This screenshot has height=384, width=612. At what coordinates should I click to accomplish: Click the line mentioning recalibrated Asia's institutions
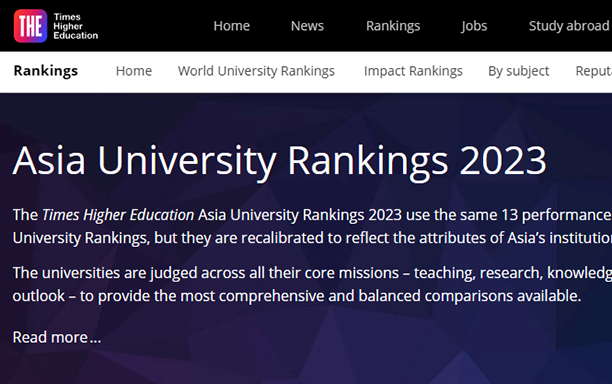(x=312, y=238)
